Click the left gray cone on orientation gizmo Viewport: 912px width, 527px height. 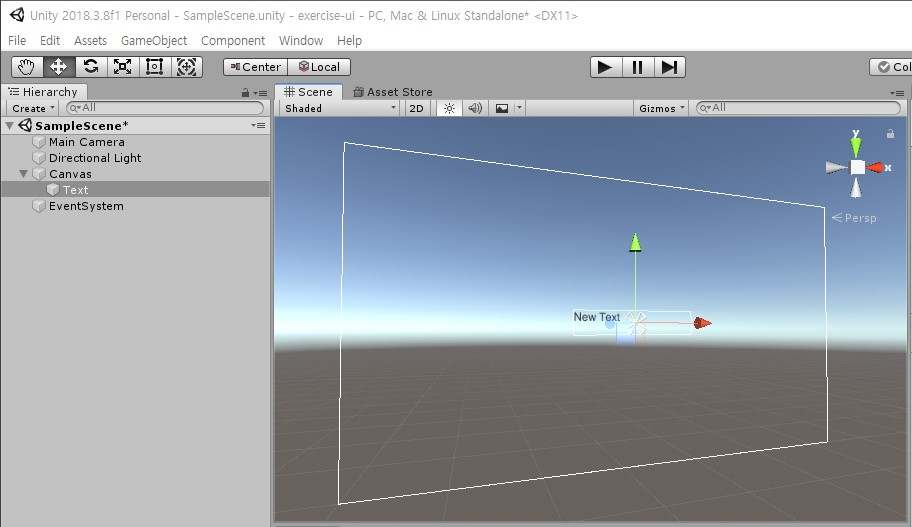coord(837,168)
